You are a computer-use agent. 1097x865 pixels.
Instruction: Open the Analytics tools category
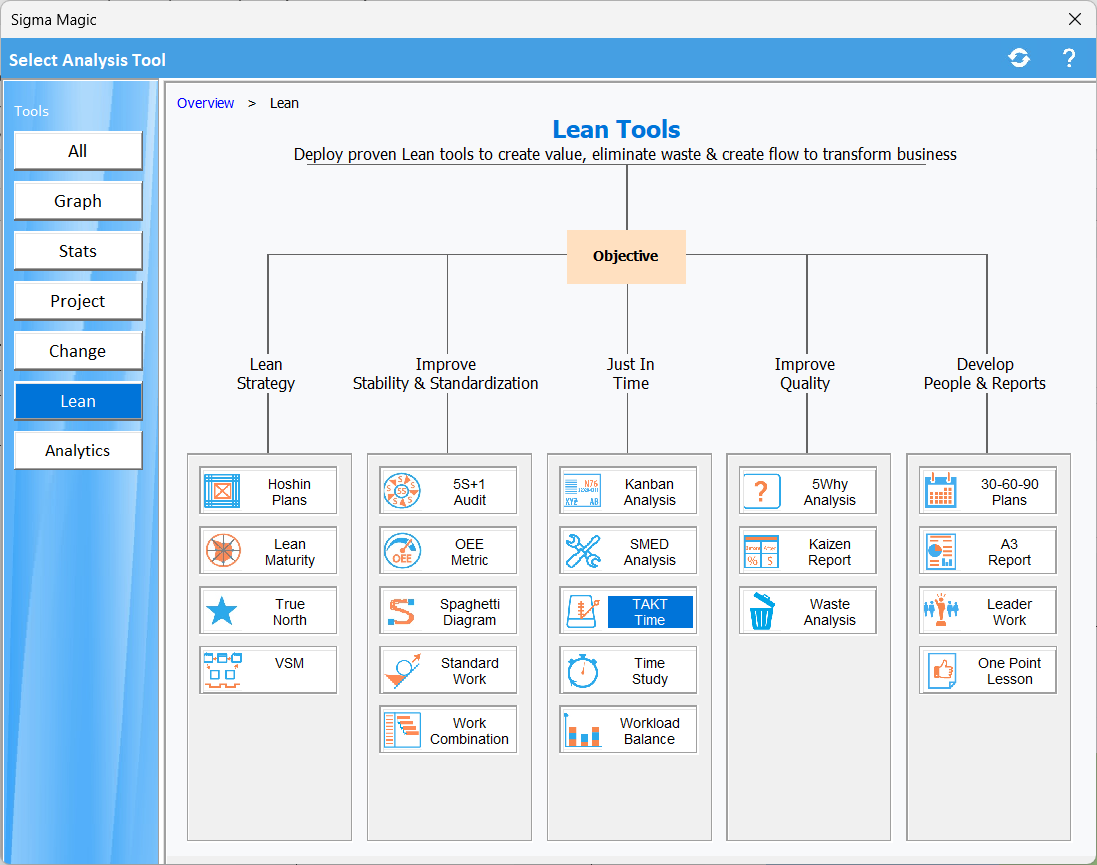78,450
